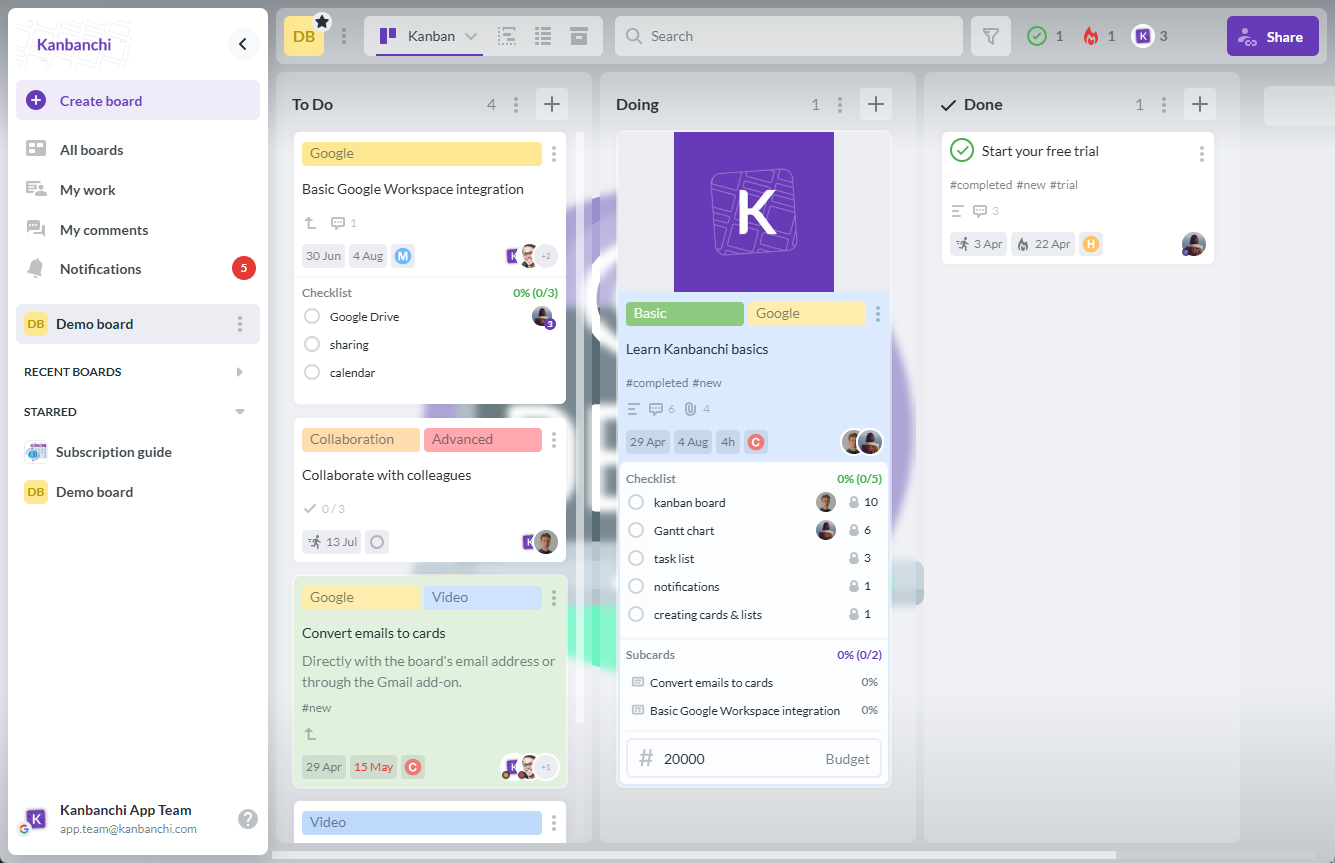Check the notifications checklist item
1335x863 pixels.
click(636, 586)
